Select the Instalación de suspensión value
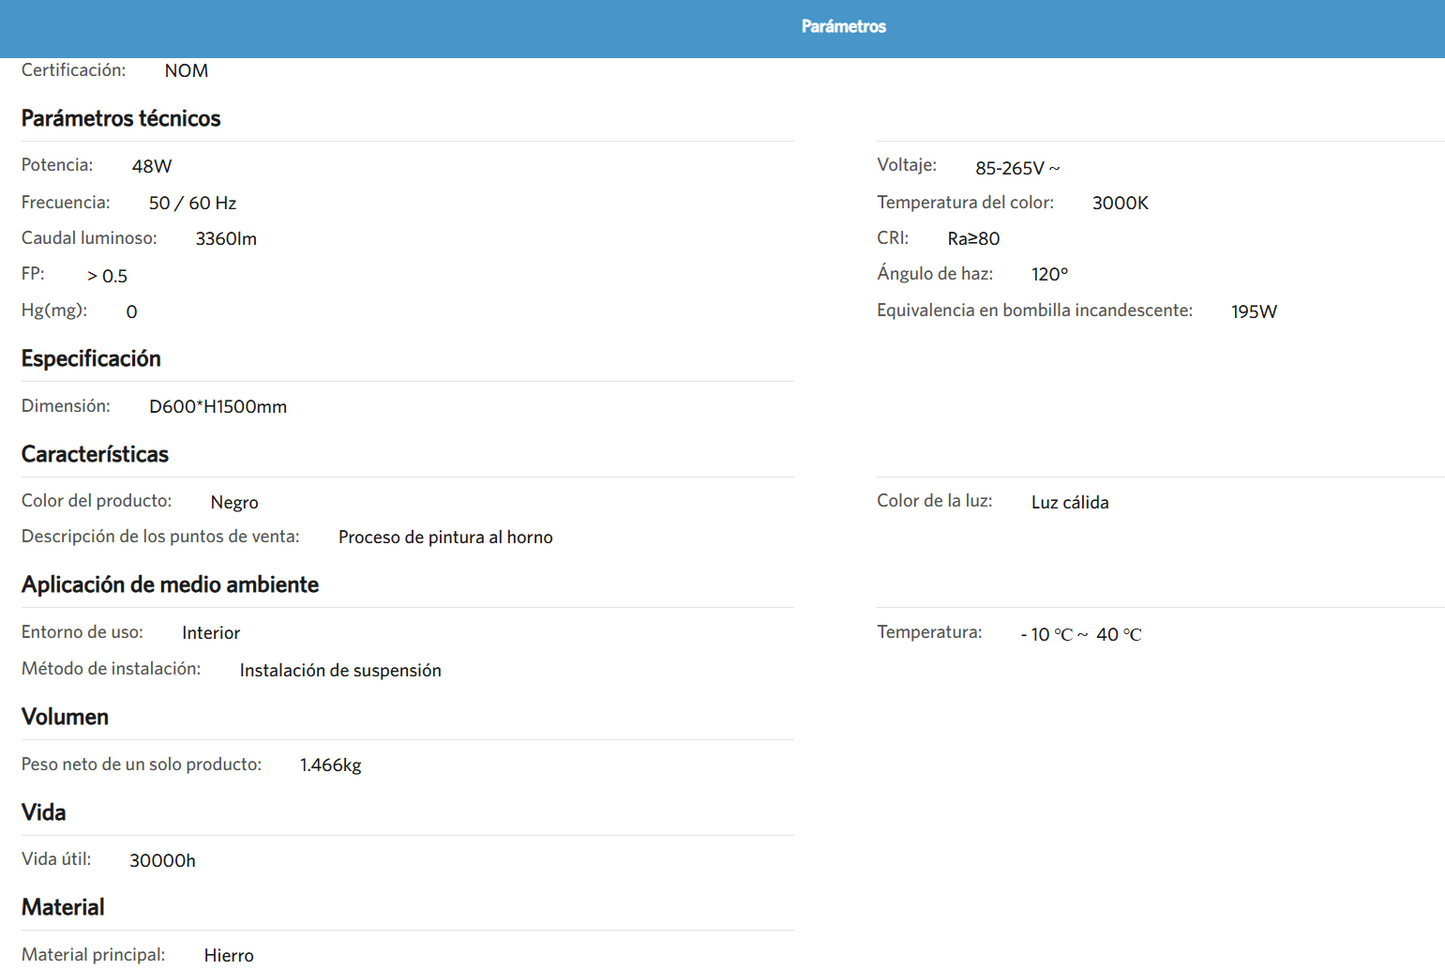The height and width of the screenshot is (970, 1445). pyautogui.click(x=340, y=670)
